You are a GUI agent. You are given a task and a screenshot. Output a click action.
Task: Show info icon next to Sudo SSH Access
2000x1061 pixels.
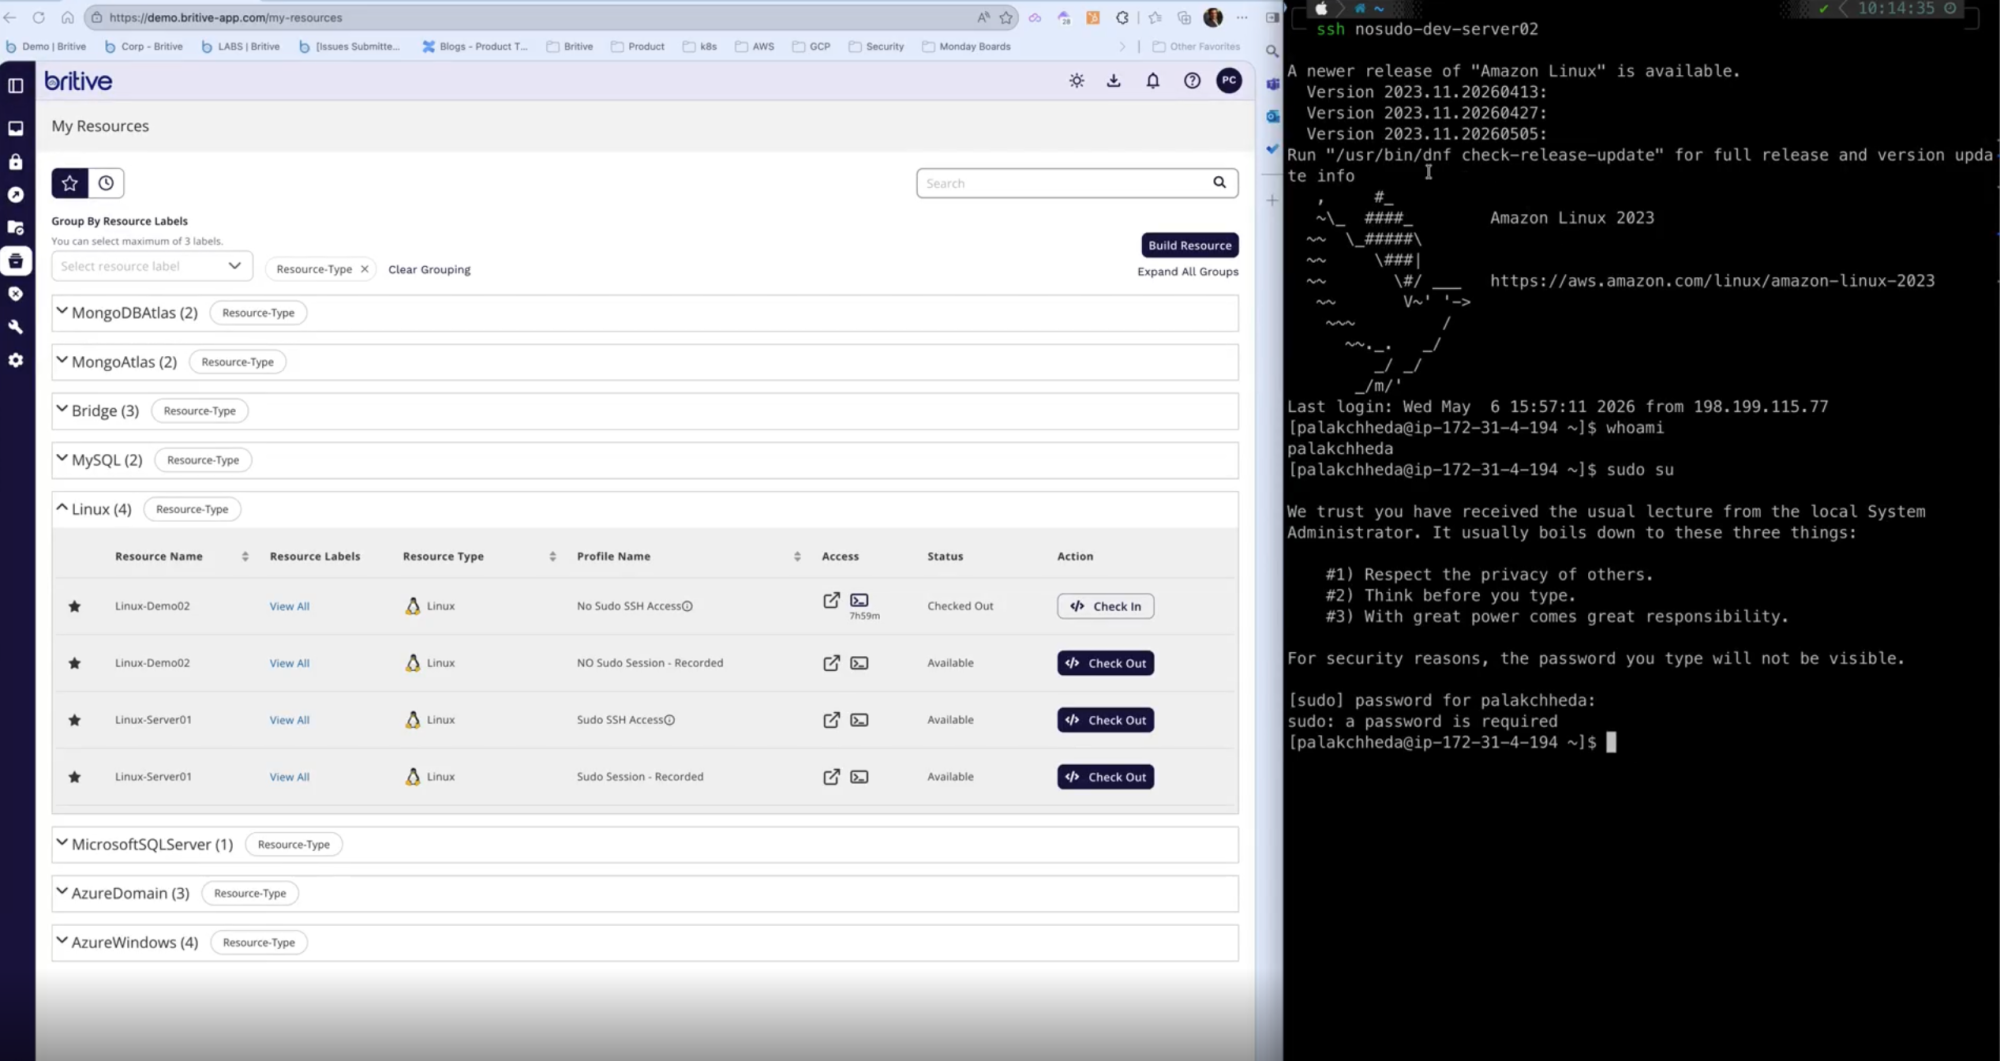(670, 720)
